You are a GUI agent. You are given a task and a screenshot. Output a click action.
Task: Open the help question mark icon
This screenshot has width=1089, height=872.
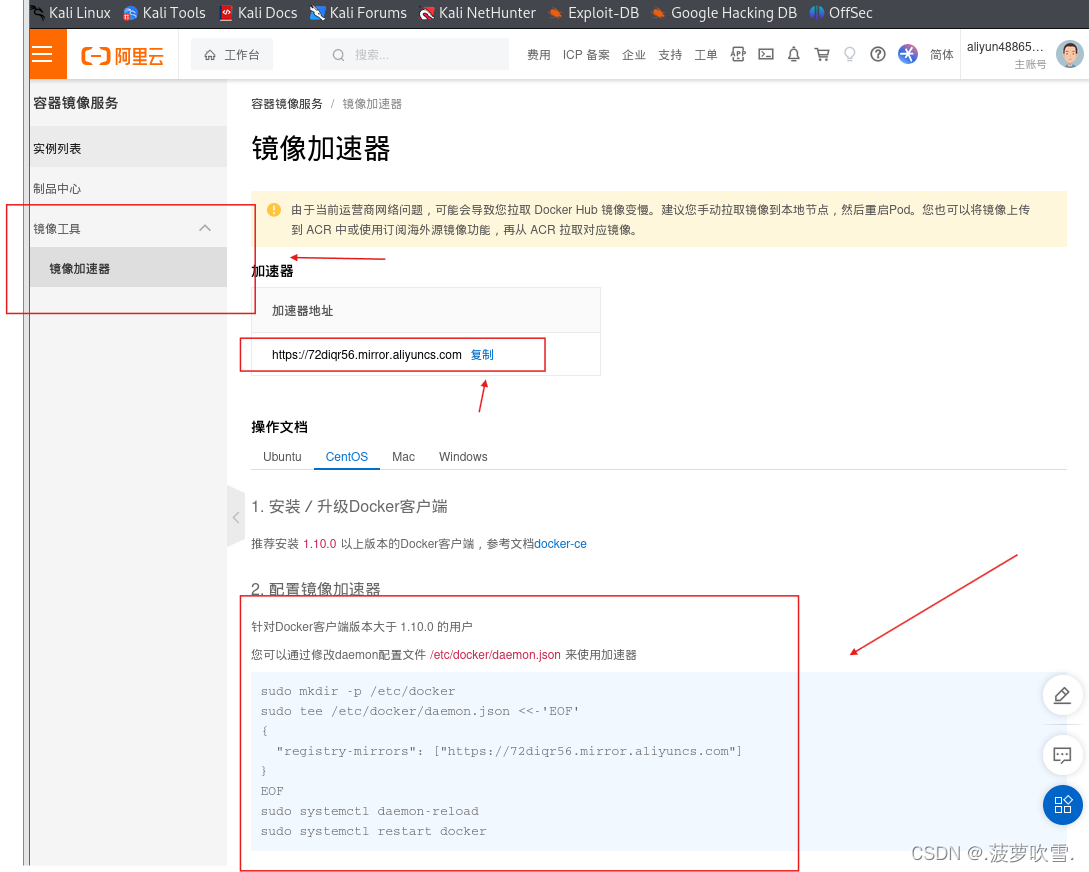coord(878,54)
